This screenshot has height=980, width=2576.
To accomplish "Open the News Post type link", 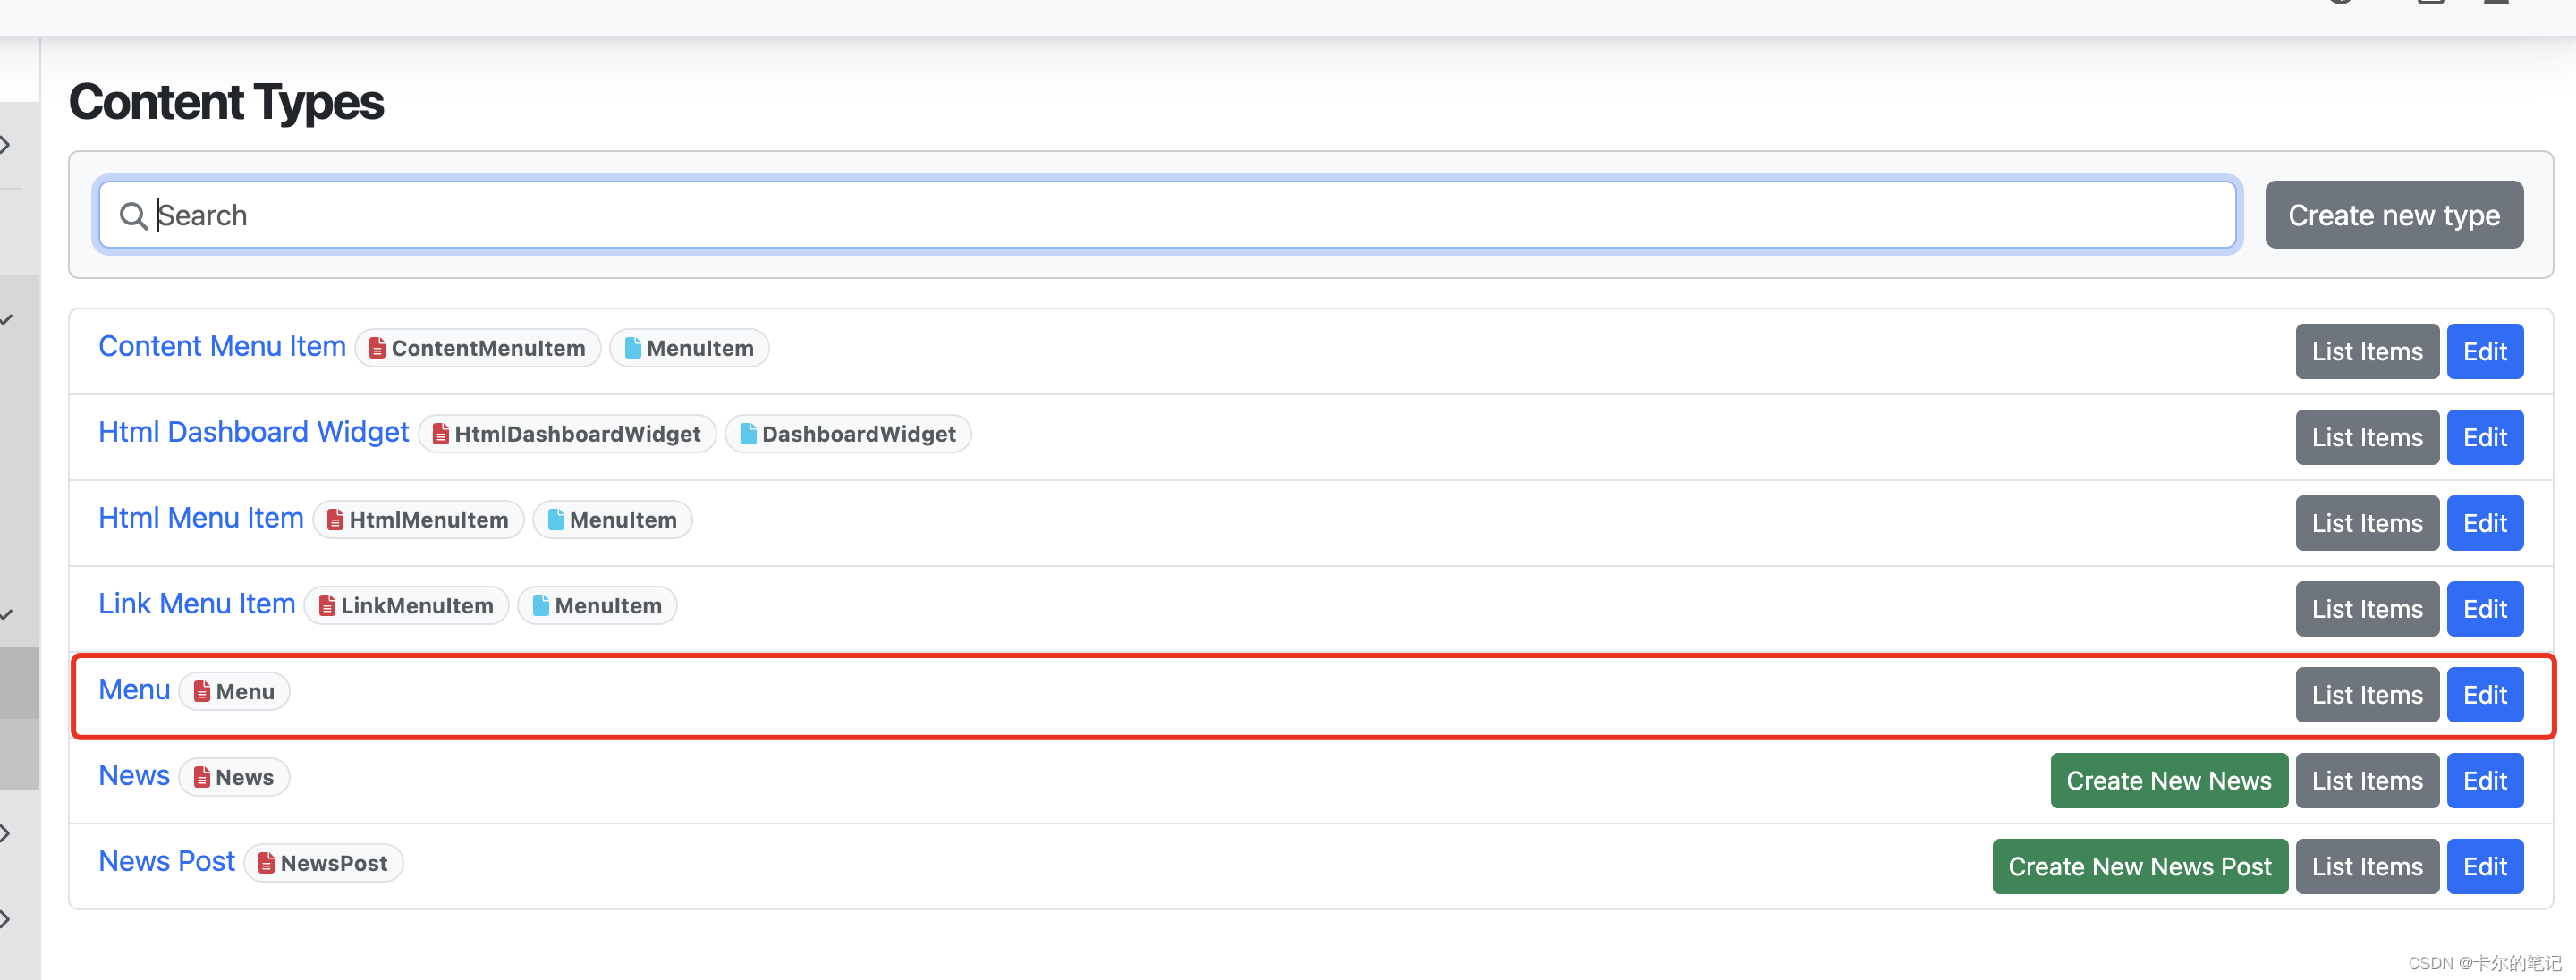I will (166, 861).
